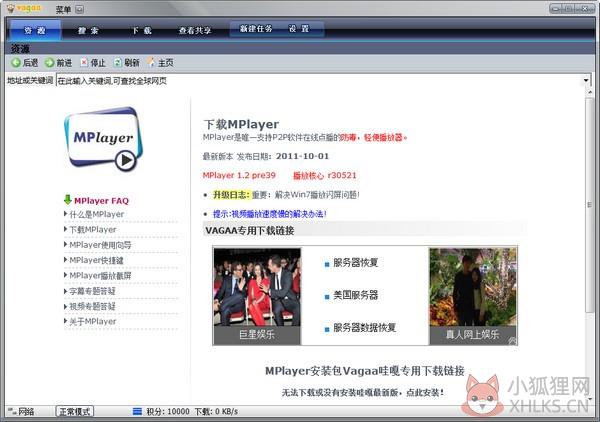
Task: Click the 新建任务 button
Action: [256, 29]
